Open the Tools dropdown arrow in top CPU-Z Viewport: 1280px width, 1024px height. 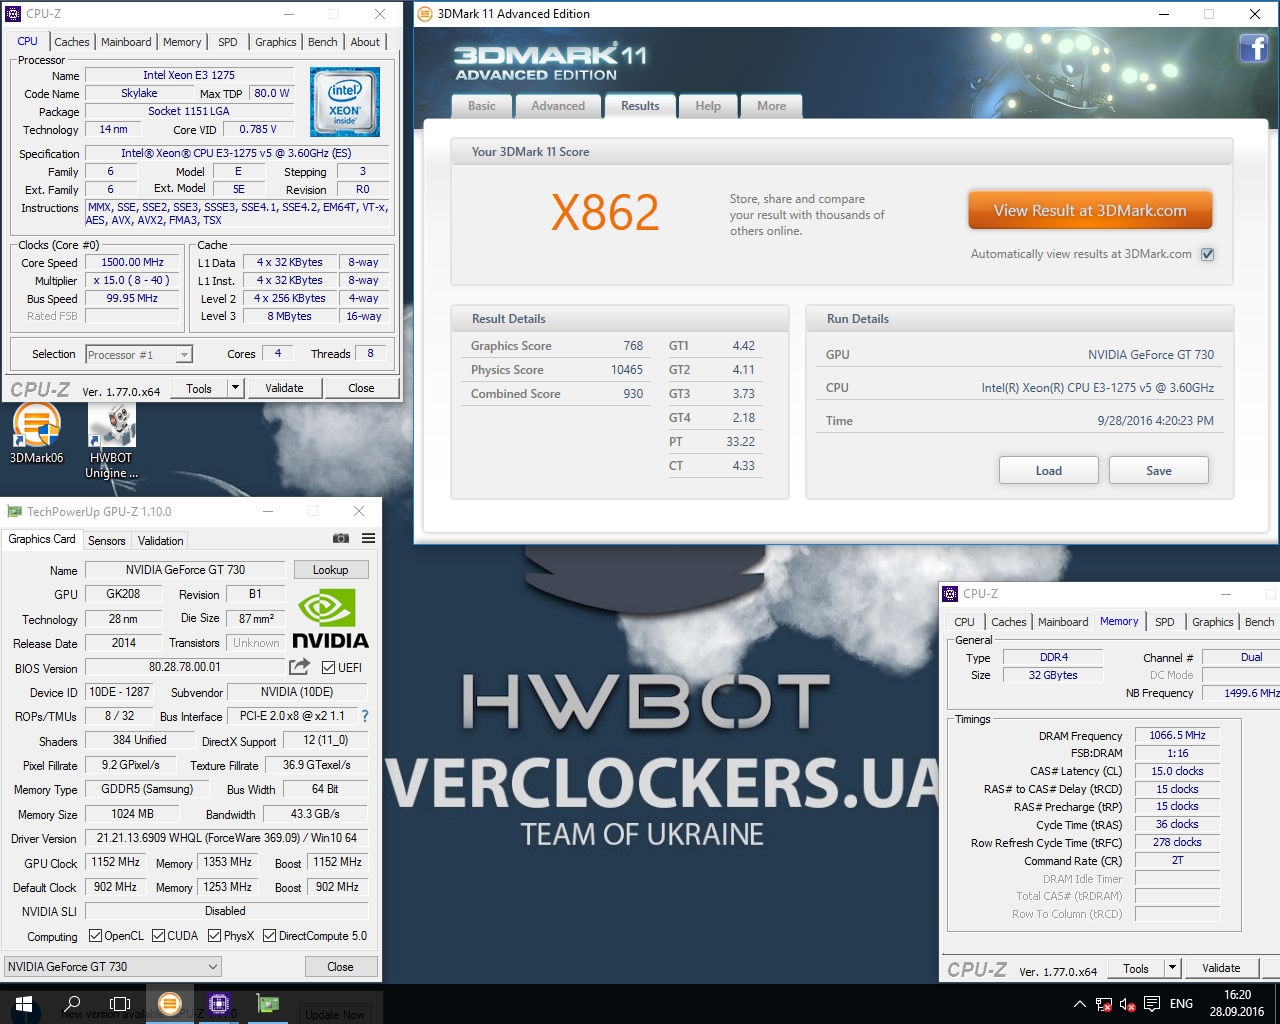point(235,388)
